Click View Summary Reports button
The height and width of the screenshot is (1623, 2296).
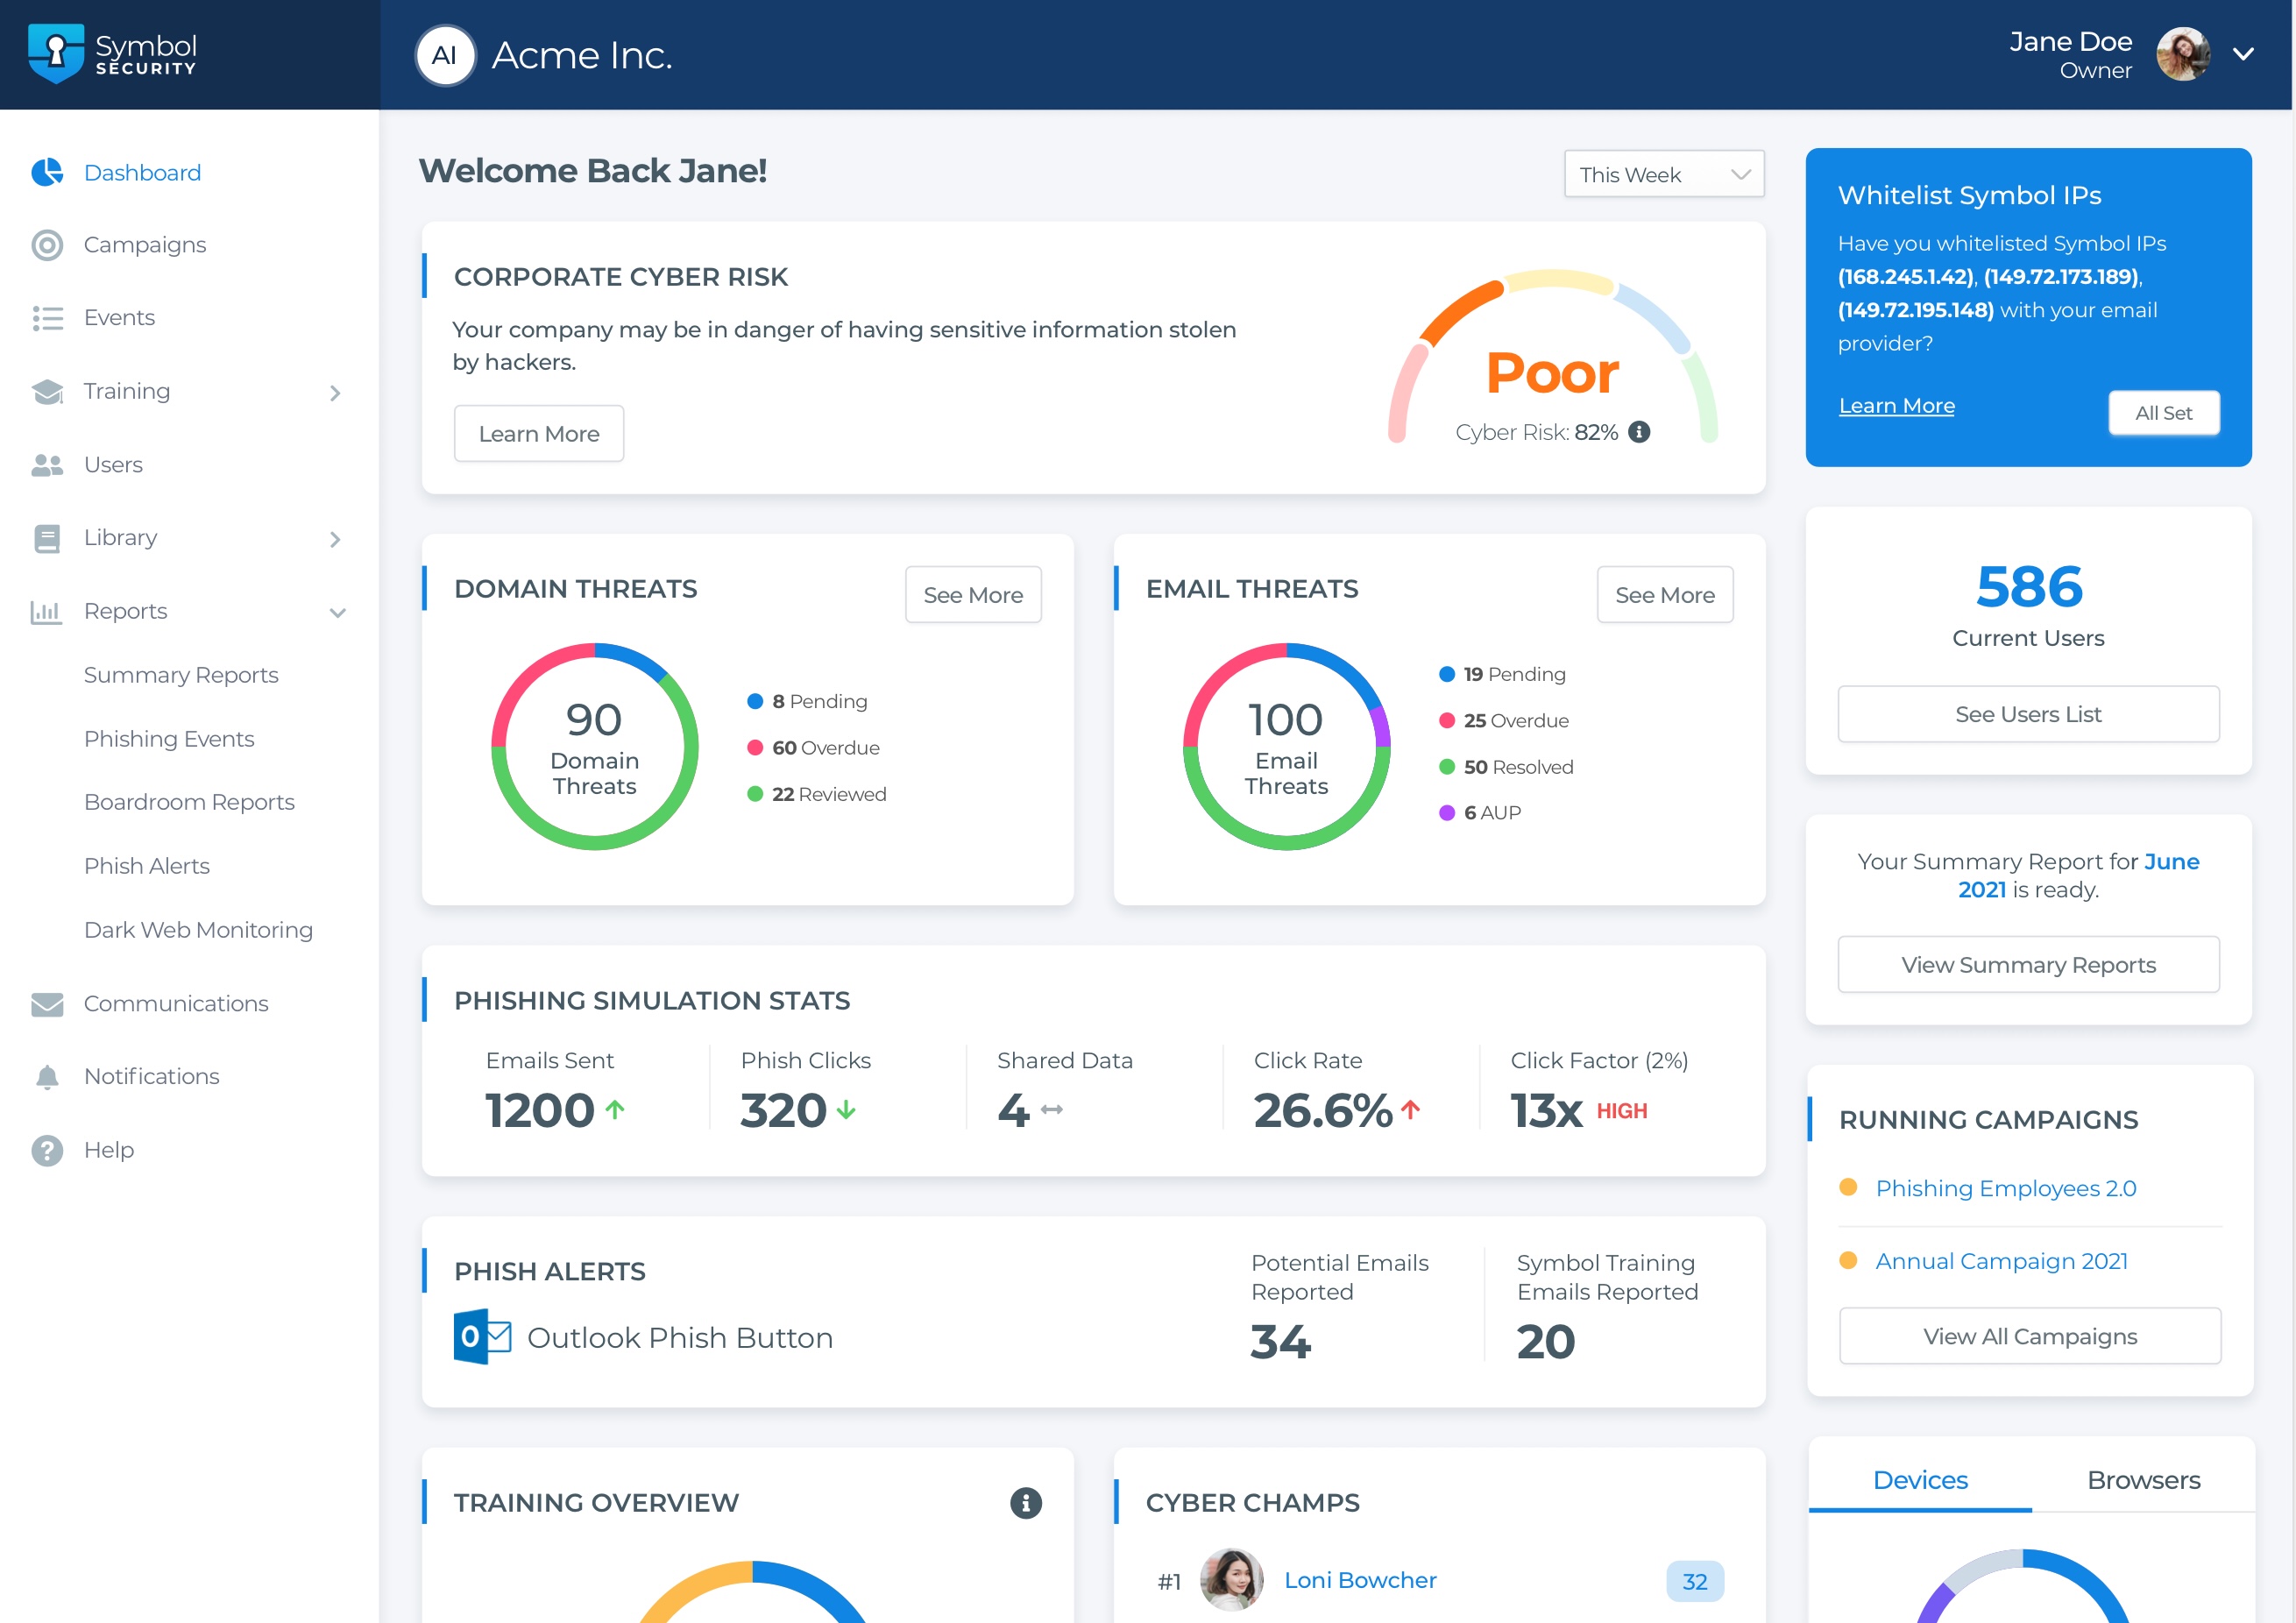point(2028,965)
